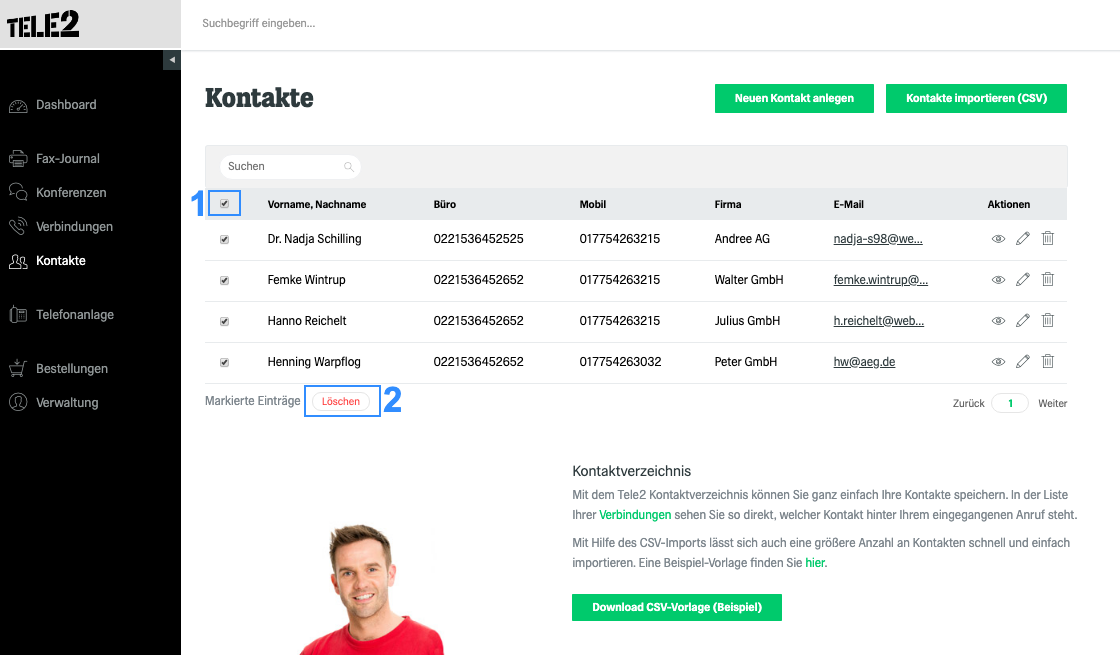Open email link femke.wintrup@...
The width and height of the screenshot is (1120, 655).
pos(880,280)
